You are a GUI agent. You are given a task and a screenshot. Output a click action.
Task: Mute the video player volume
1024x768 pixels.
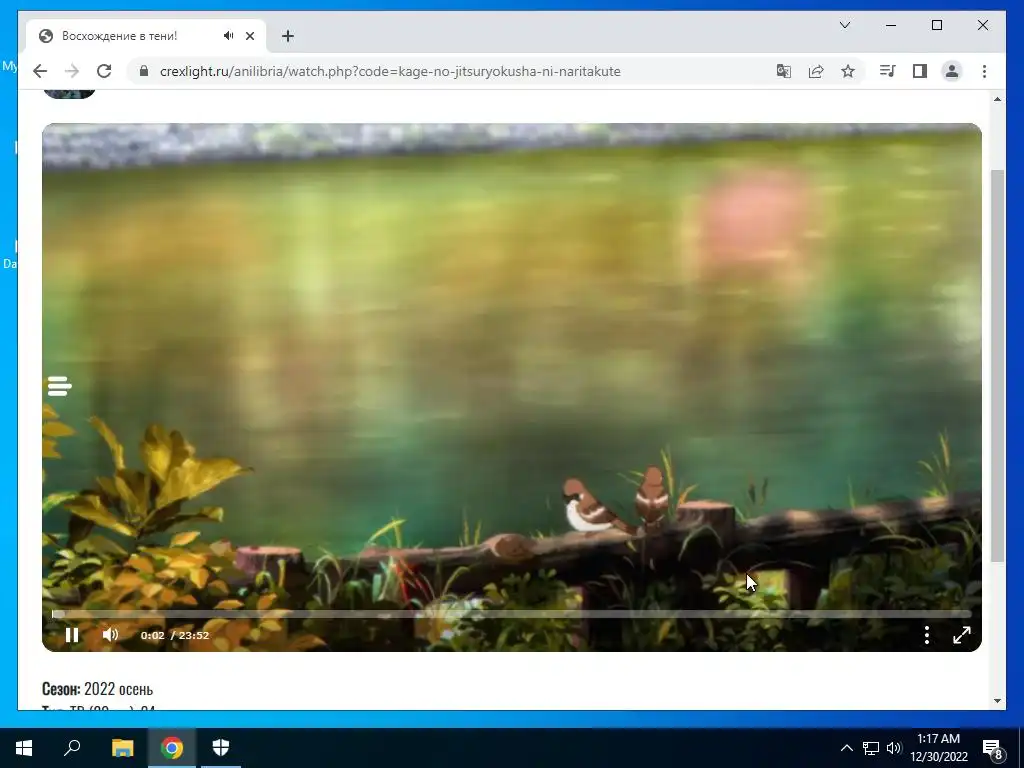[x=110, y=635]
